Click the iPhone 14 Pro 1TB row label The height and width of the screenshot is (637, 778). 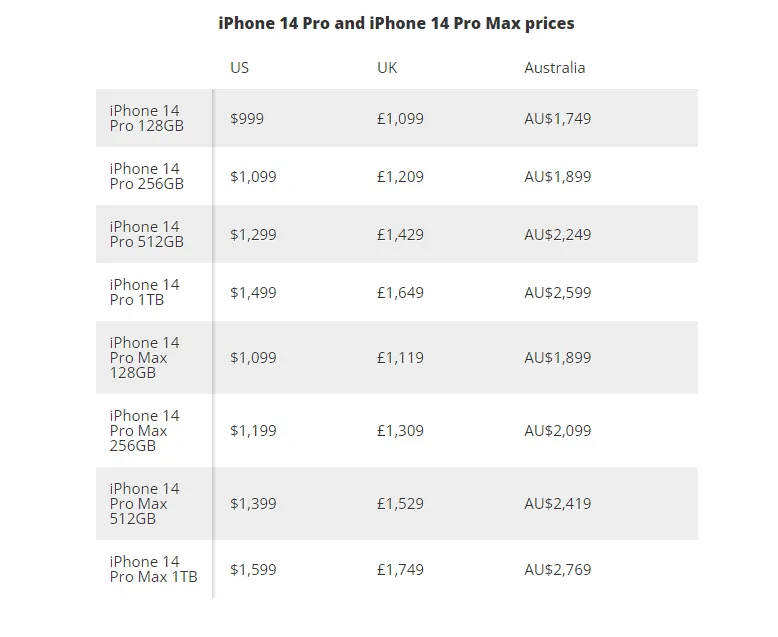click(144, 292)
